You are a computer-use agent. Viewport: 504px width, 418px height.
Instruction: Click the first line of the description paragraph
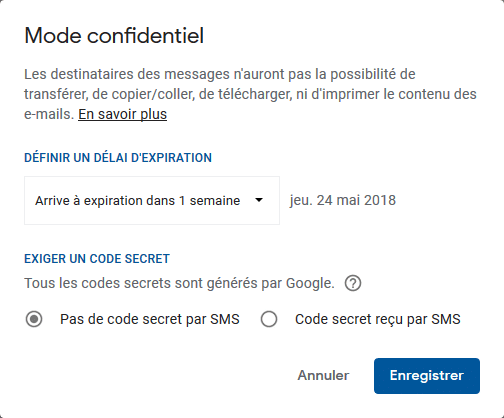click(x=220, y=74)
